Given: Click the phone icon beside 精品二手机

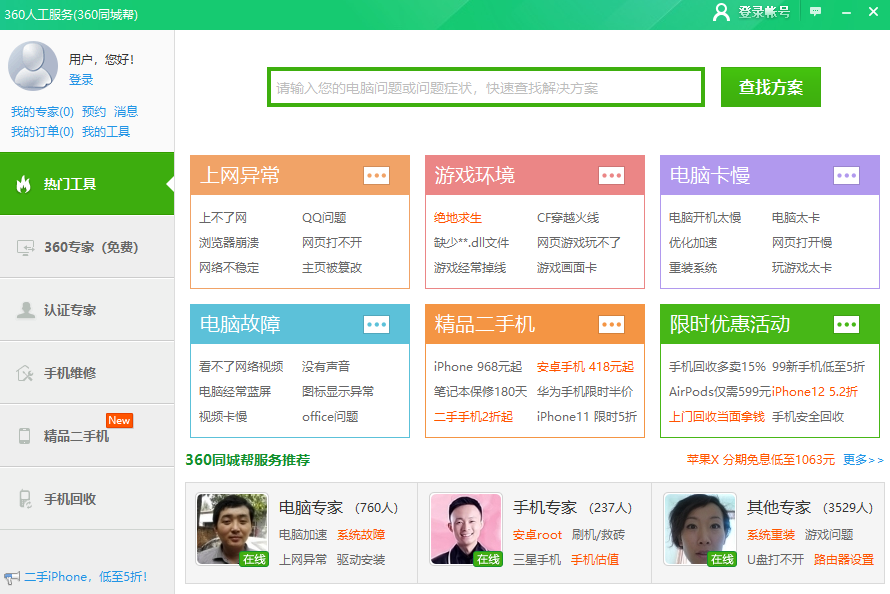Looking at the screenshot, I should (24, 436).
